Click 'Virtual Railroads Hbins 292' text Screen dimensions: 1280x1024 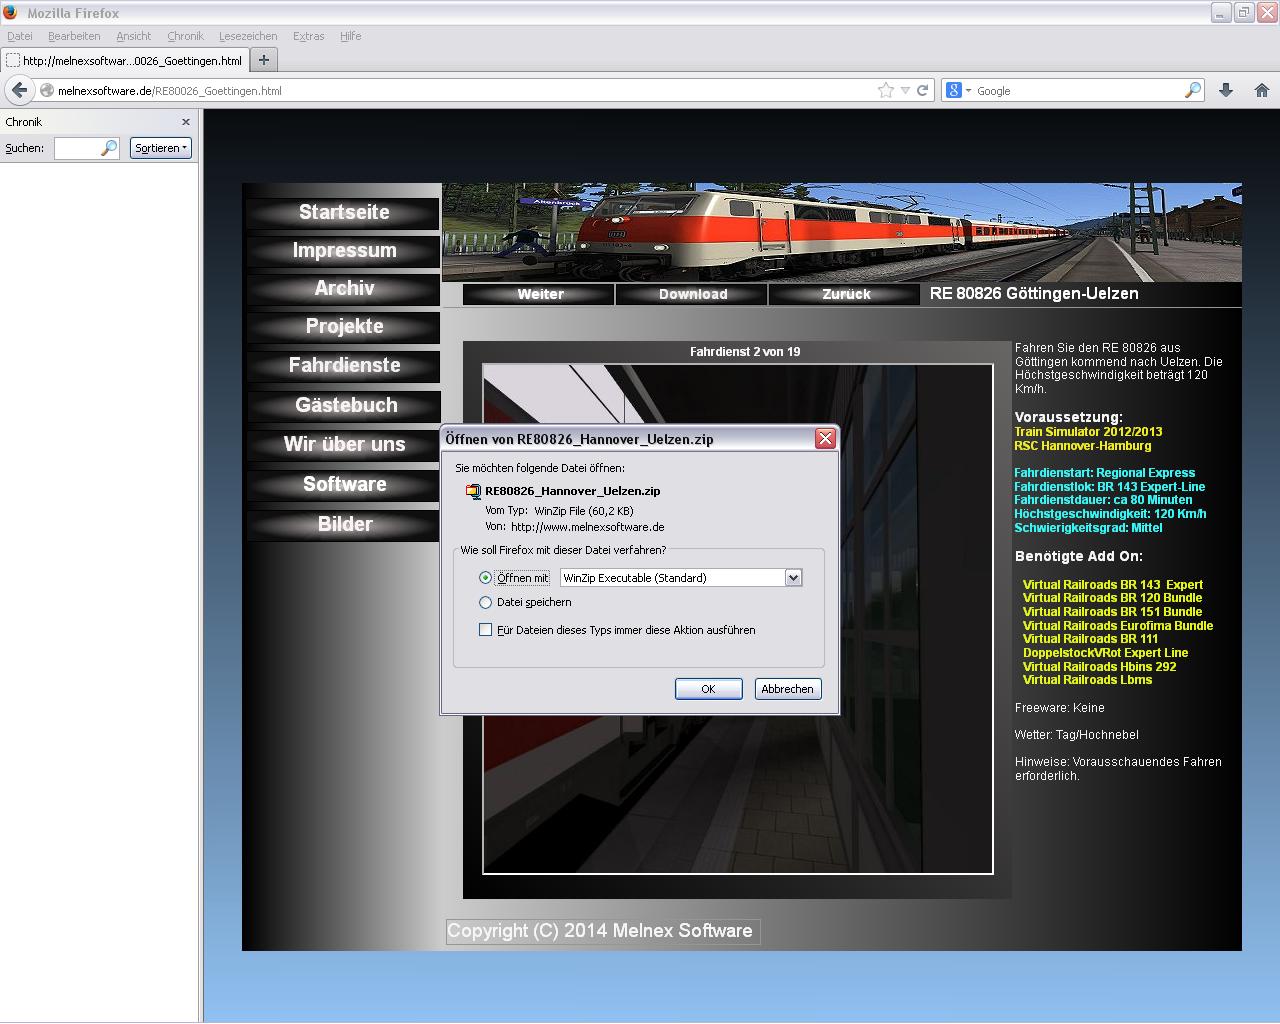click(1100, 667)
